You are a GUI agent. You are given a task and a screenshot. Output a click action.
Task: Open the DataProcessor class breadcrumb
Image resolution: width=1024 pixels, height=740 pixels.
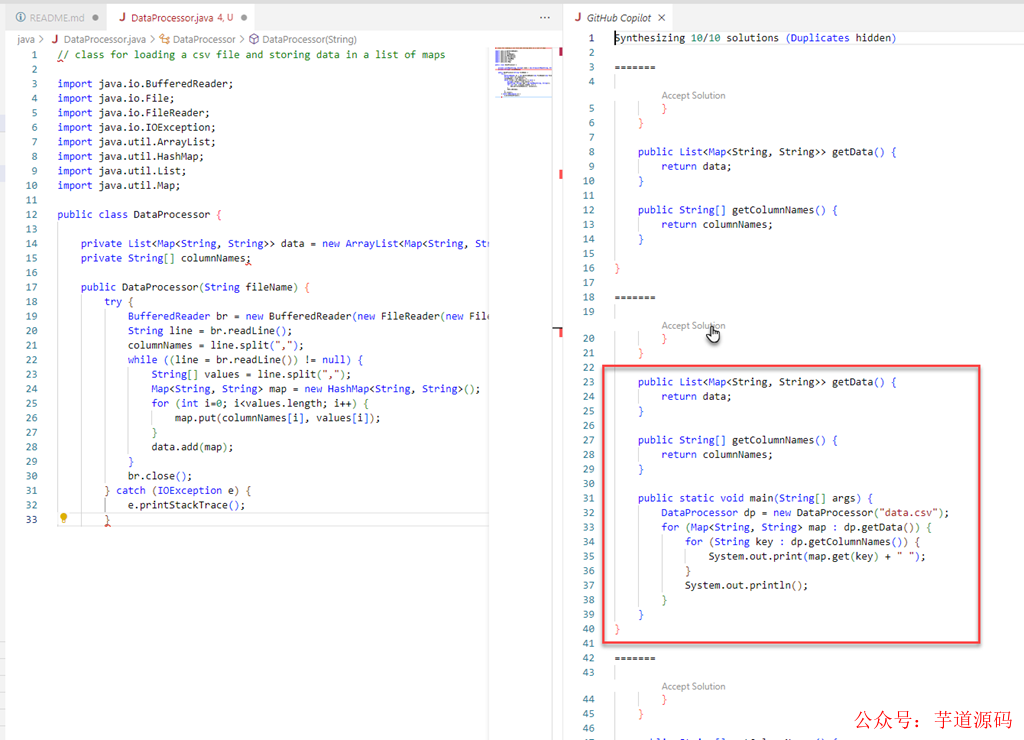pos(204,39)
